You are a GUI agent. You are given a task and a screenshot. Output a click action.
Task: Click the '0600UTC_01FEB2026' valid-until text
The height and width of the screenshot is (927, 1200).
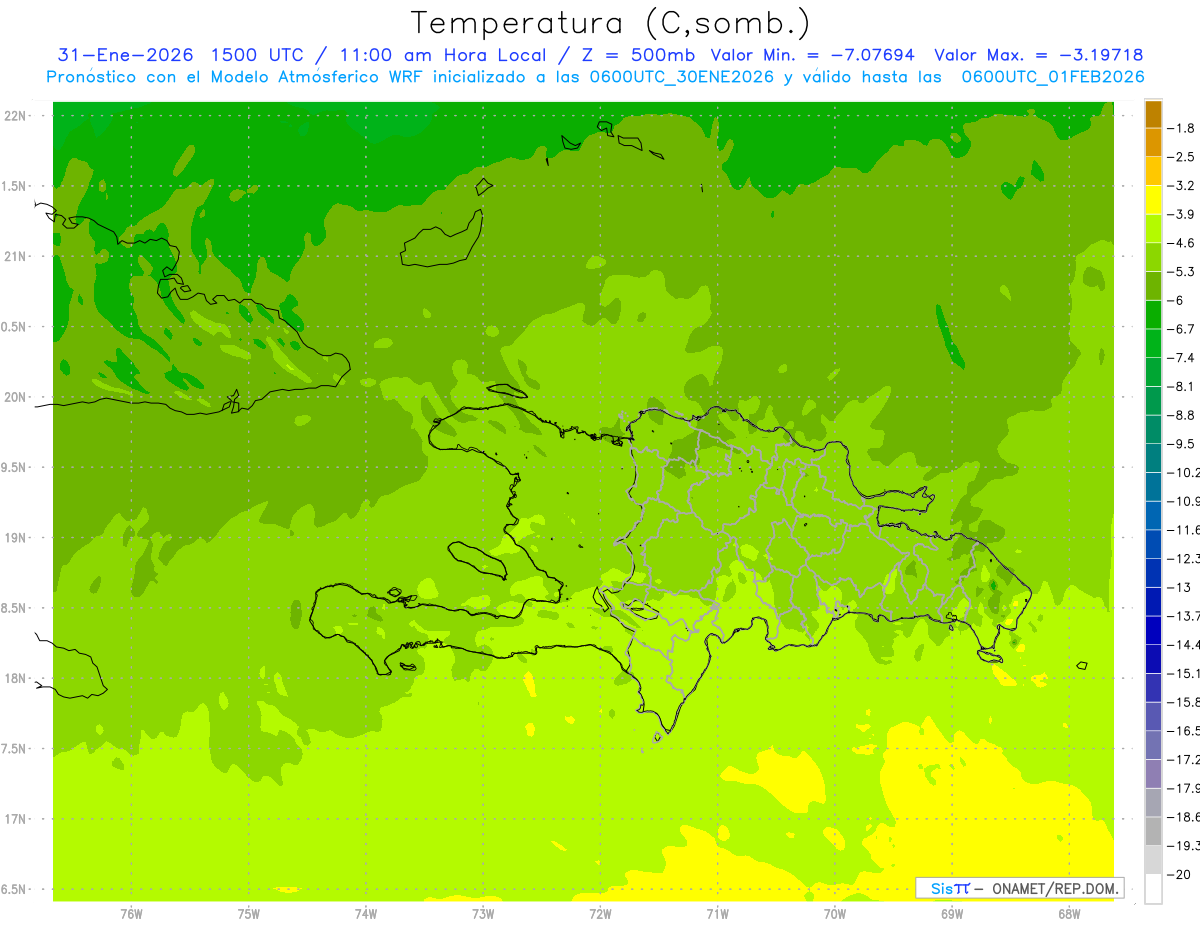tap(1052, 76)
